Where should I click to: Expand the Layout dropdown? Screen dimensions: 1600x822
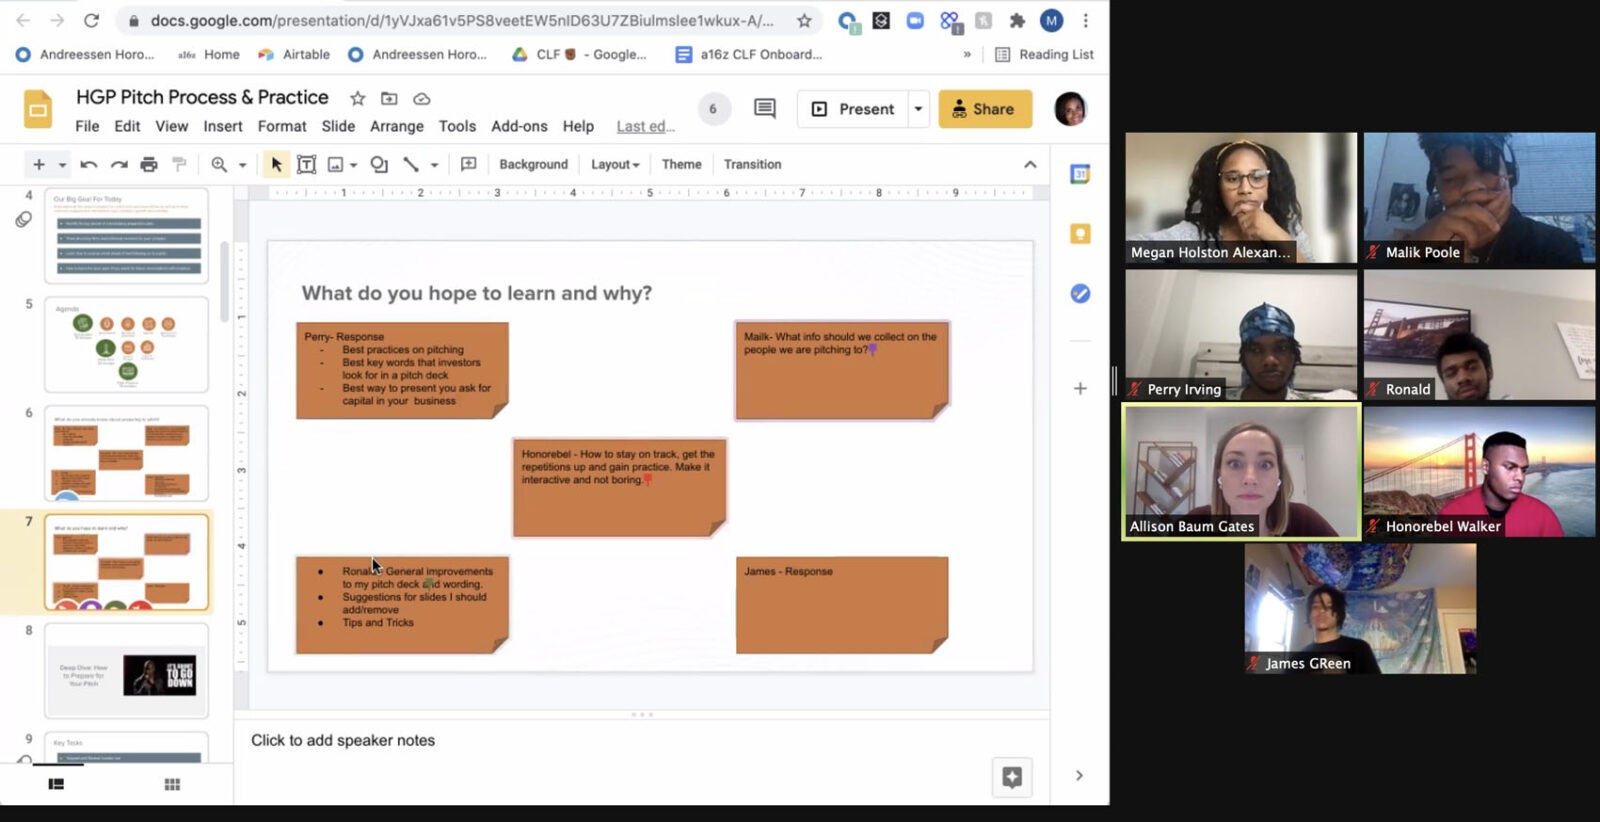tap(614, 165)
